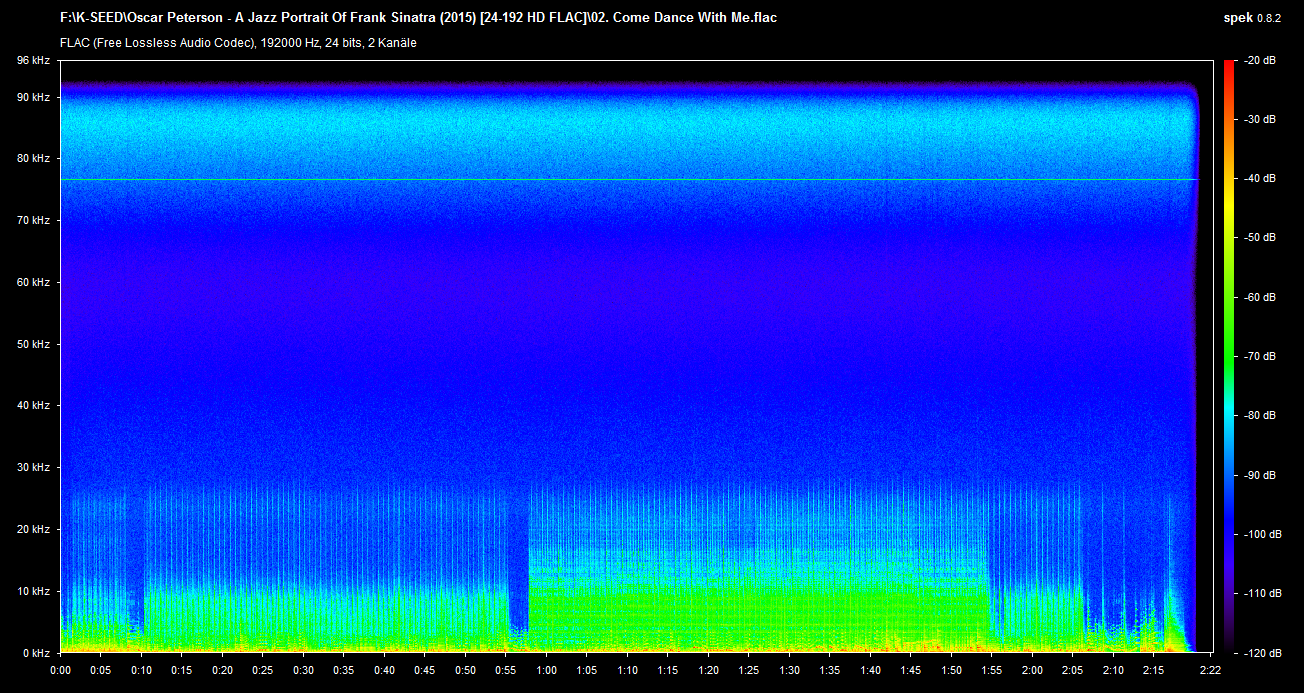Click the dark gap near 0:57 in the spectrogram
The image size is (1304, 693).
518,560
